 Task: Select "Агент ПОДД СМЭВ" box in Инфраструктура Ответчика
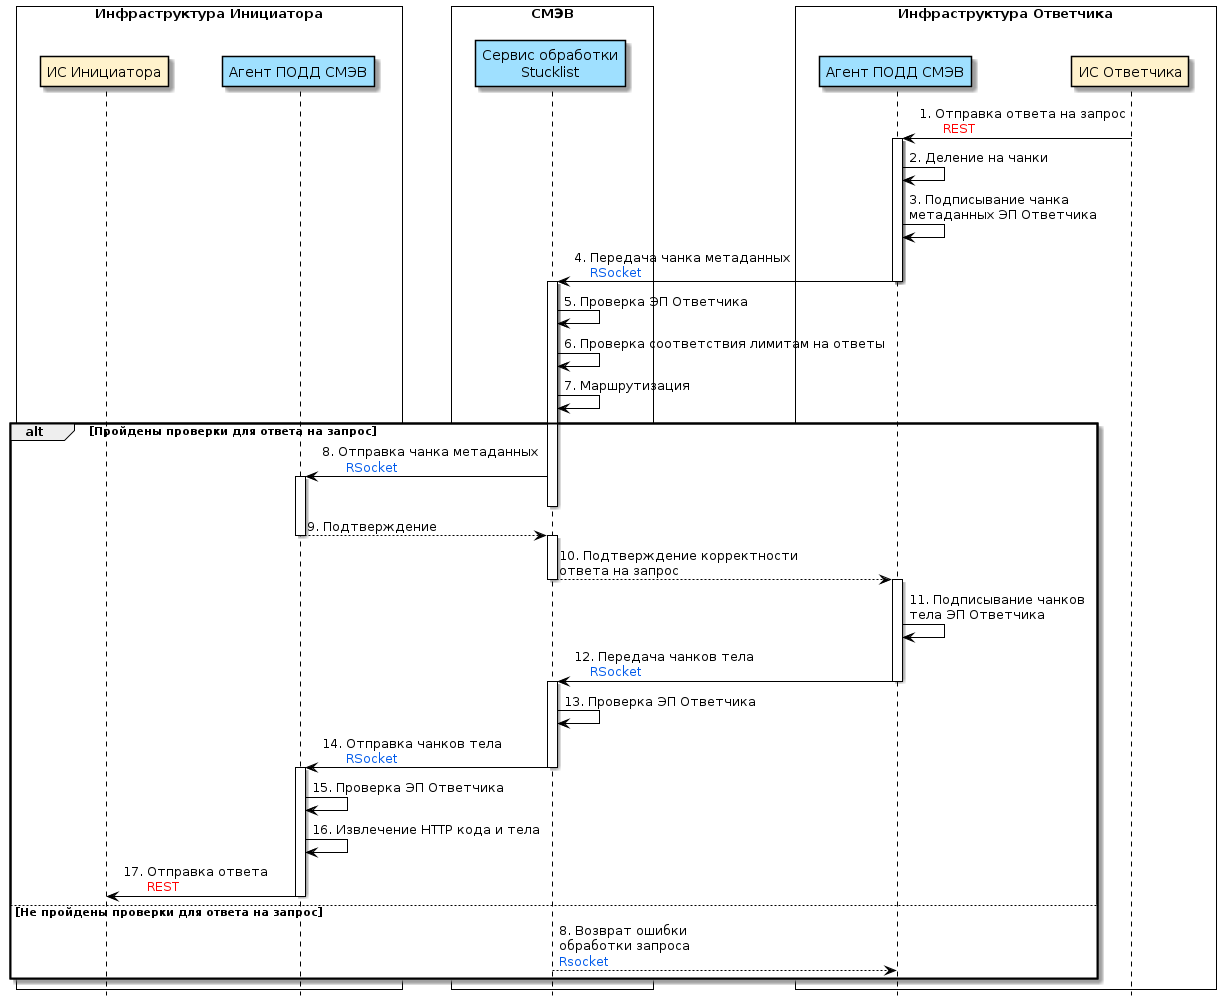[895, 72]
